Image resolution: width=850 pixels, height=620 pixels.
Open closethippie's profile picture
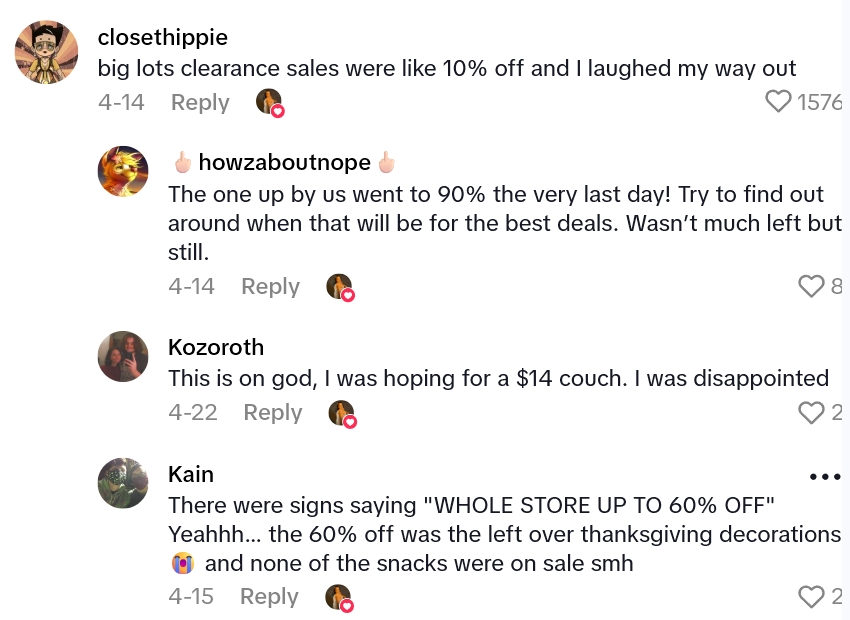47,52
